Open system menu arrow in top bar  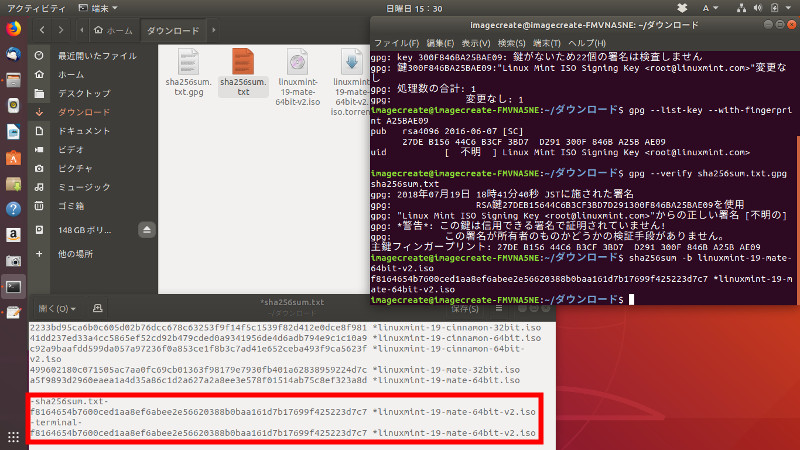788,8
